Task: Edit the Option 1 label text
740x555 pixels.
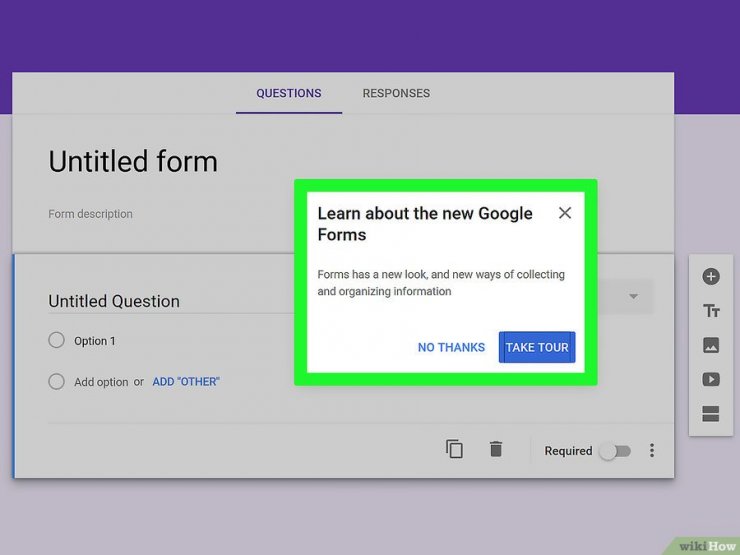Action: [x=94, y=341]
